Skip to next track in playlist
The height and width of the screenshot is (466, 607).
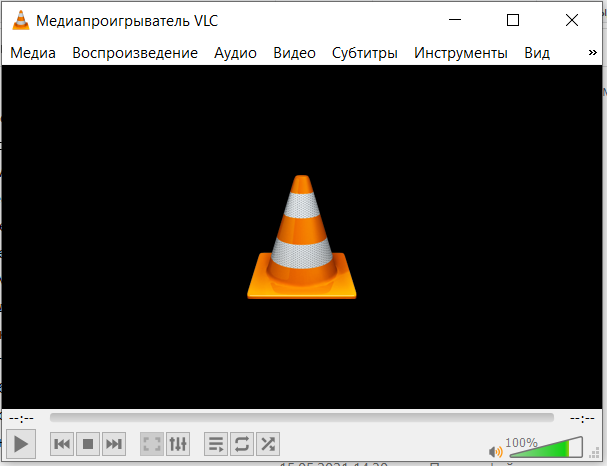[x=114, y=444]
